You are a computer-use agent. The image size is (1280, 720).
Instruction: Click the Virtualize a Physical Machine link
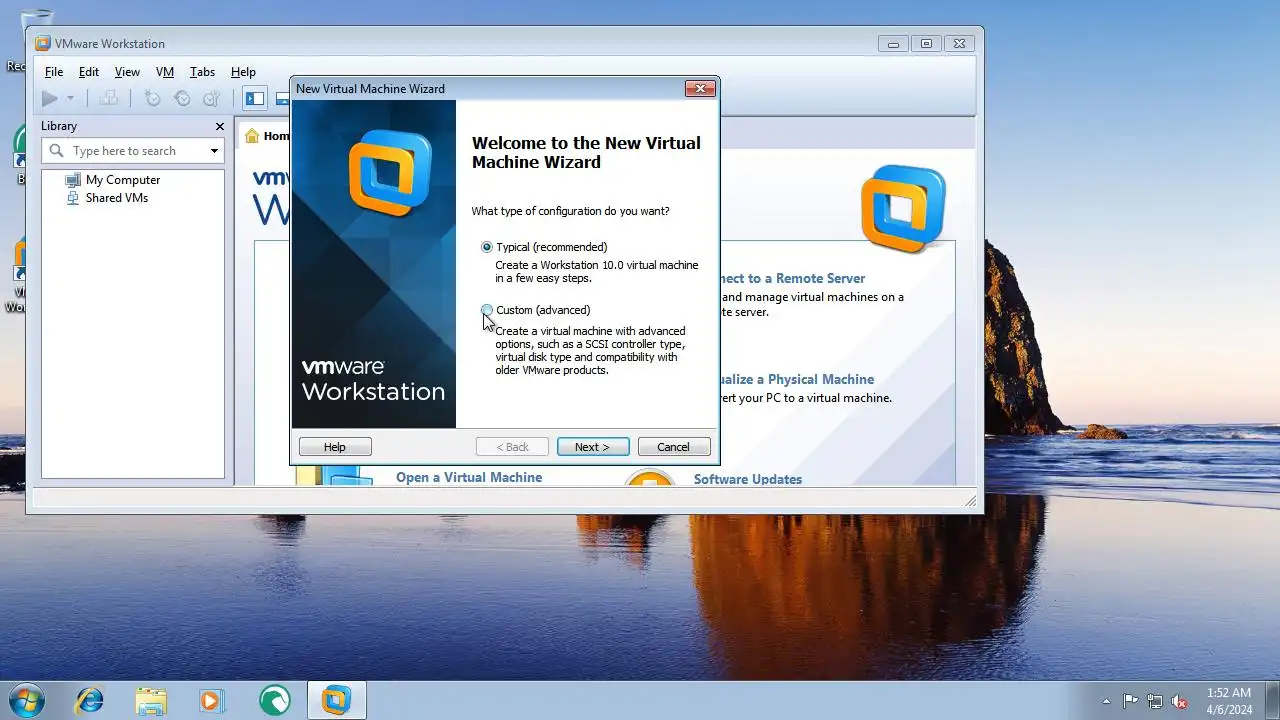coord(796,380)
